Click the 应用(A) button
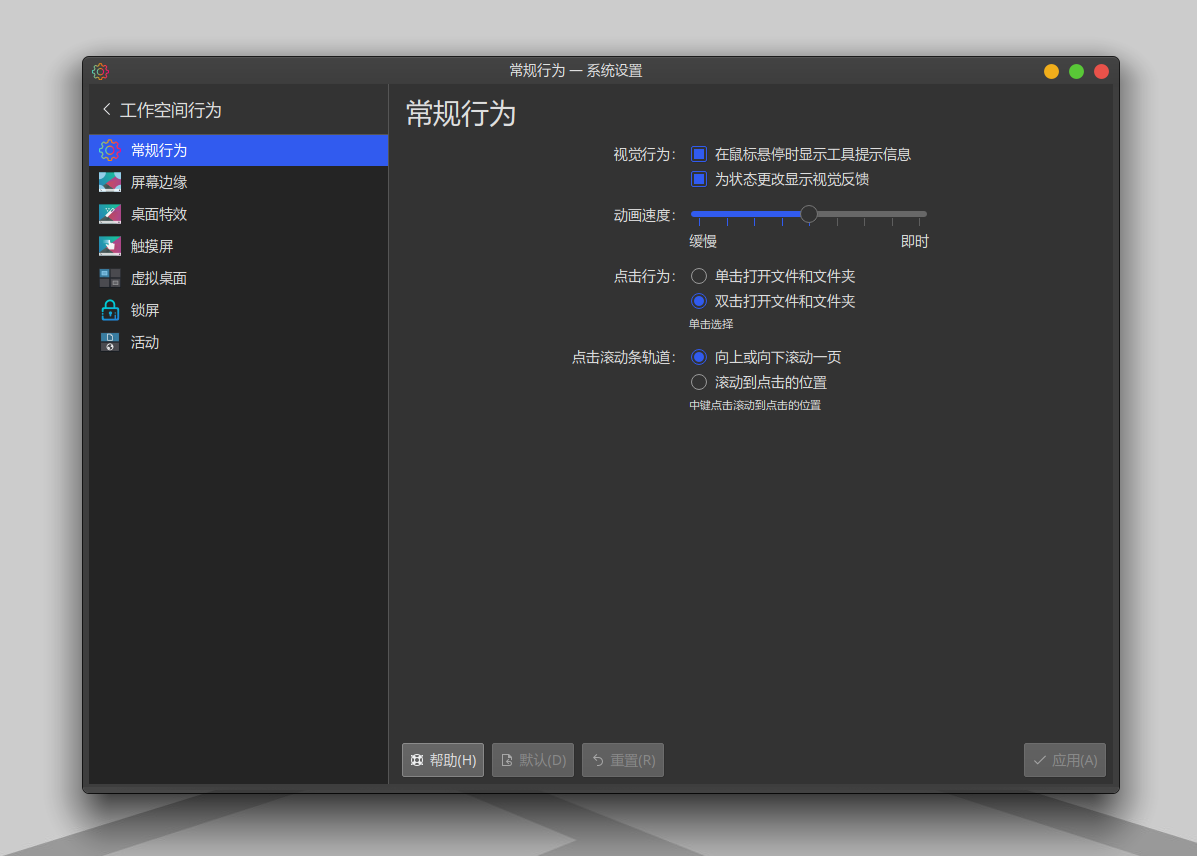Screen dimensions: 1197x856 1065,760
